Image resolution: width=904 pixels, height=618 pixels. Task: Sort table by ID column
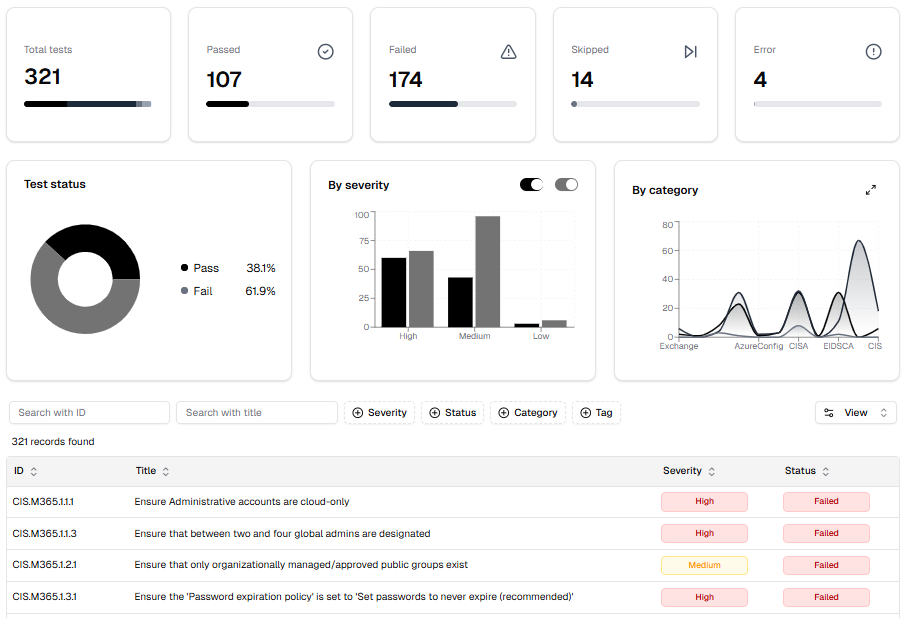click(x=25, y=471)
